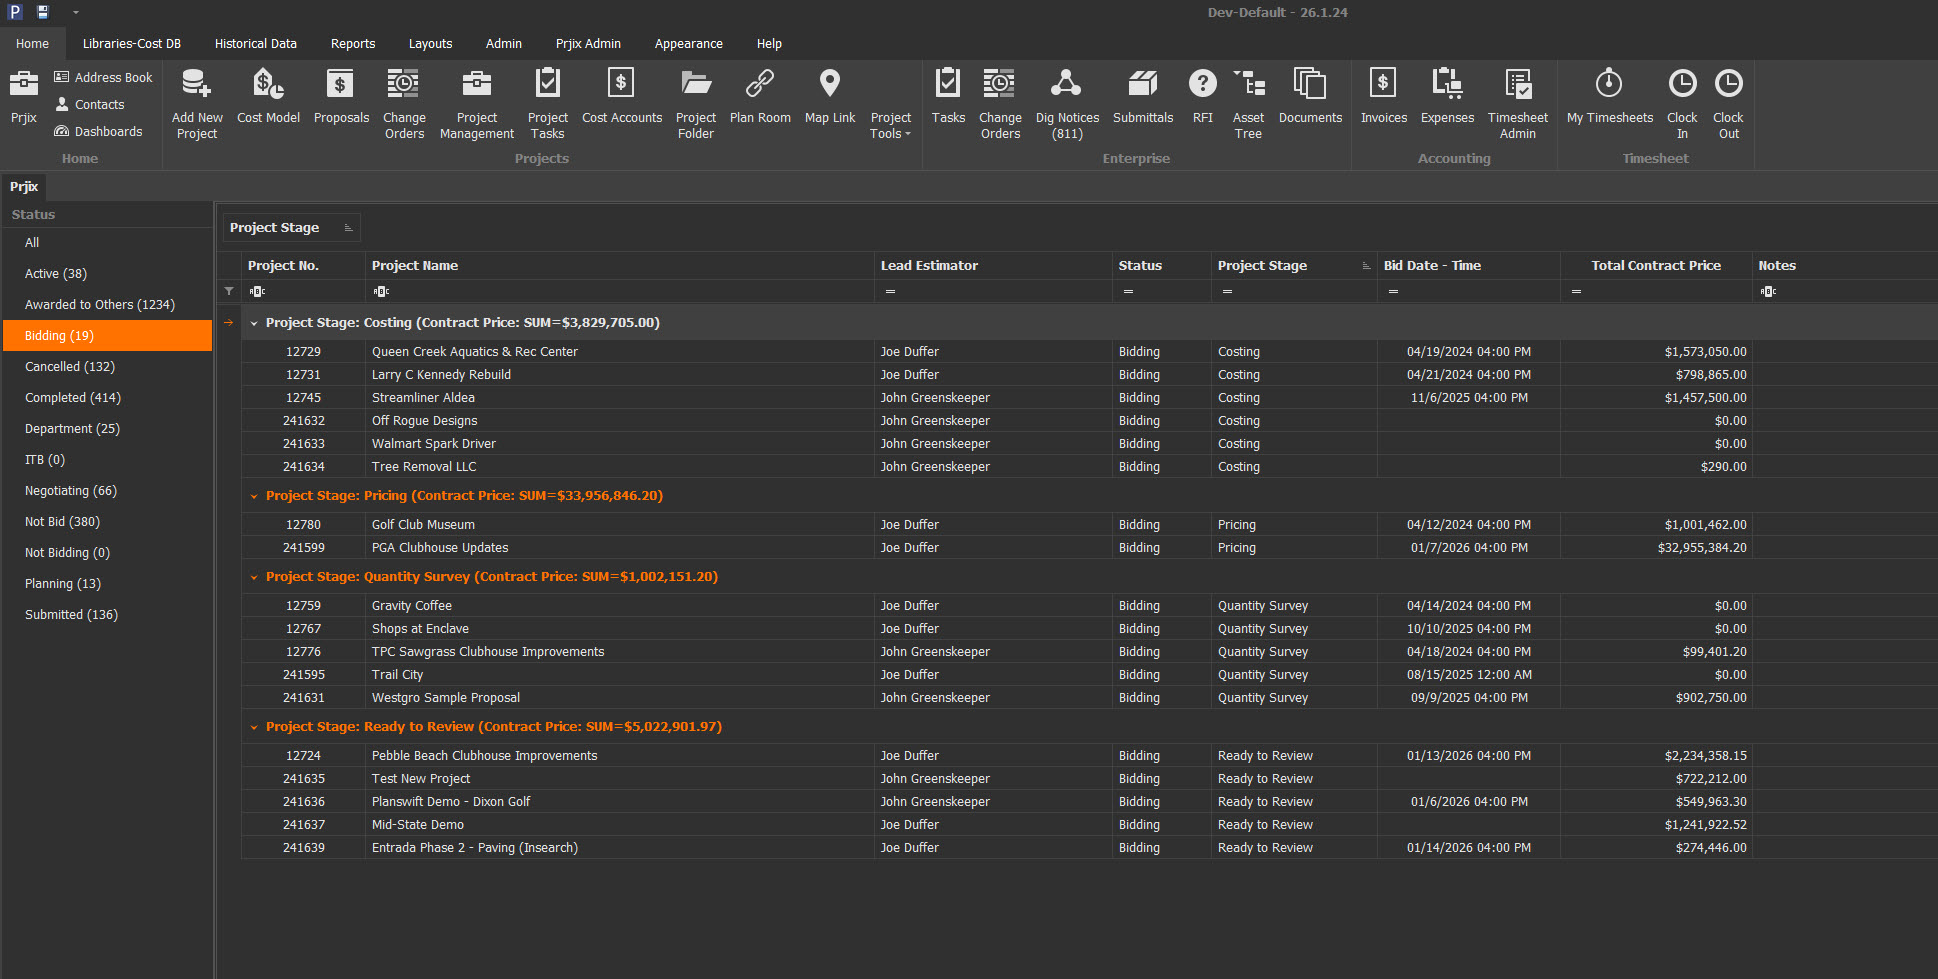The height and width of the screenshot is (979, 1938).
Task: Open the Cost Model tool
Action: pos(268,98)
